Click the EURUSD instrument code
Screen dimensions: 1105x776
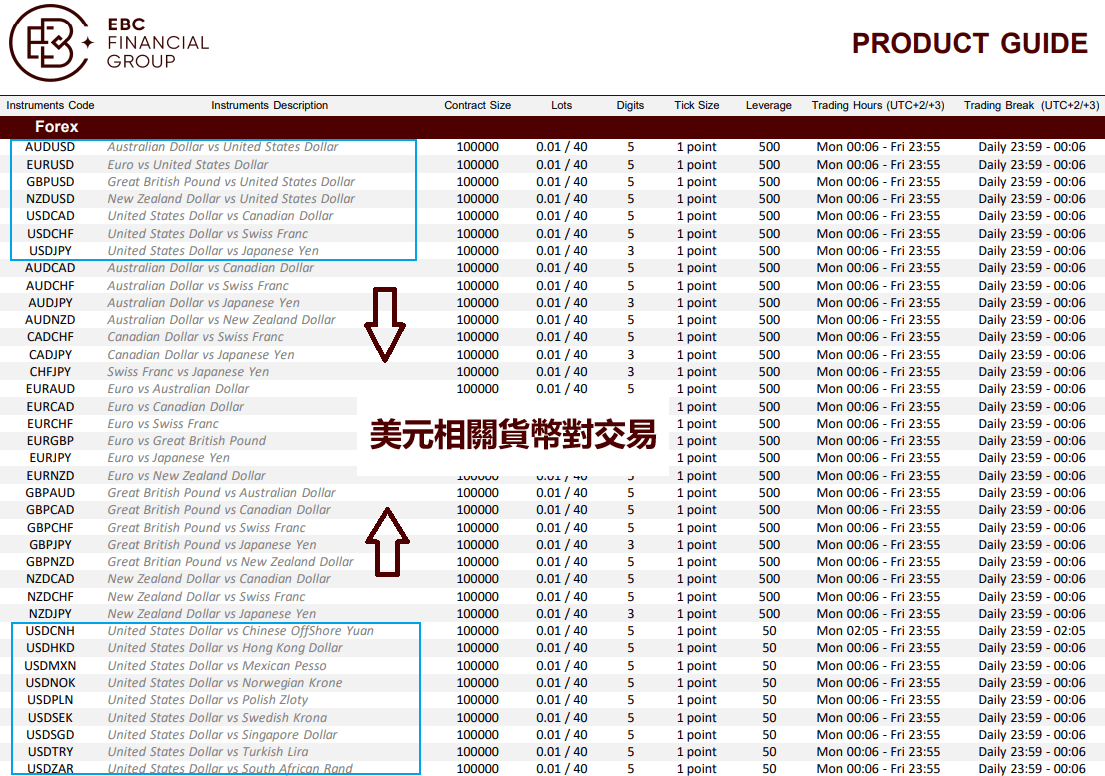50,164
